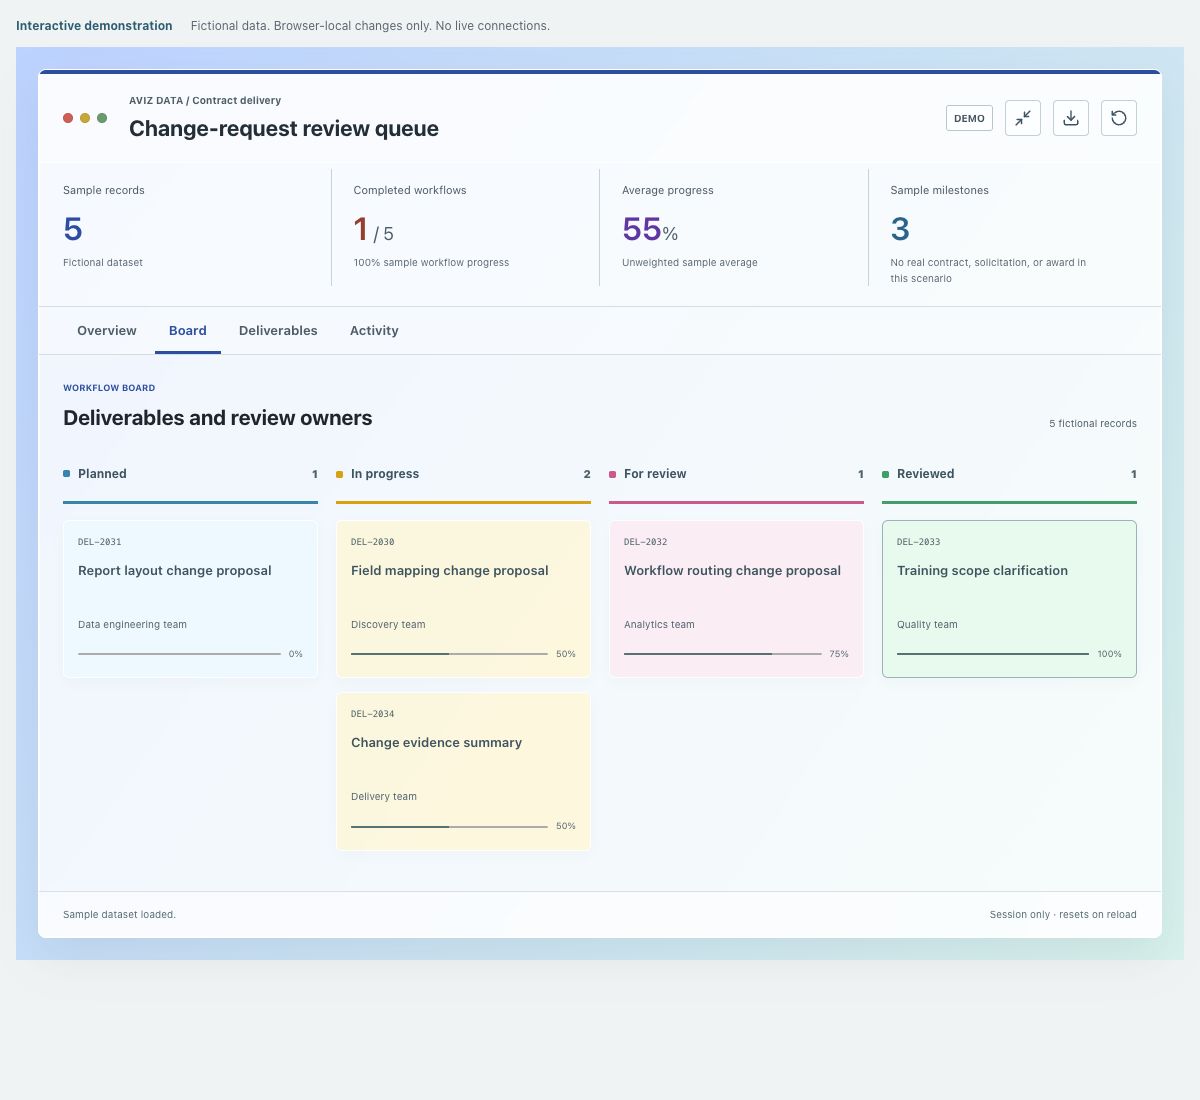
Task: Click the Sample dataset loaded status text
Action: coord(119,914)
